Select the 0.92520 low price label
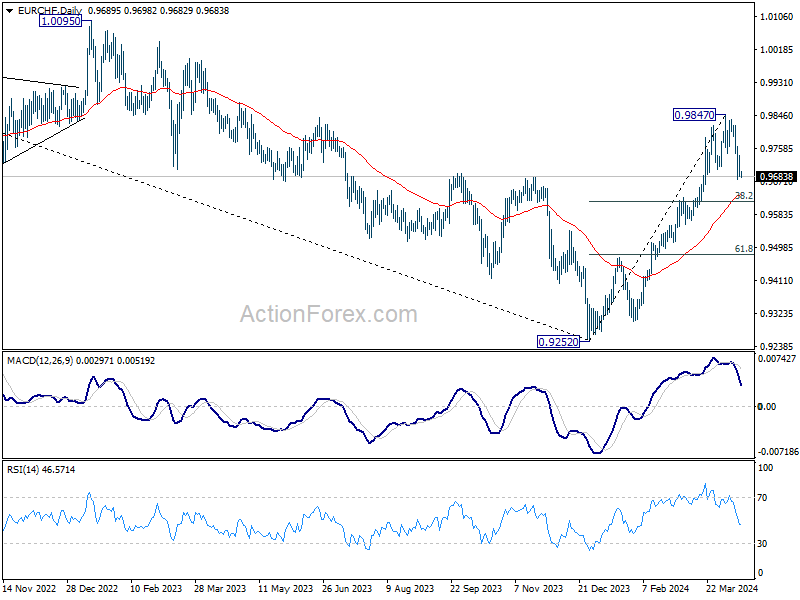The image size is (800, 600). pos(559,342)
